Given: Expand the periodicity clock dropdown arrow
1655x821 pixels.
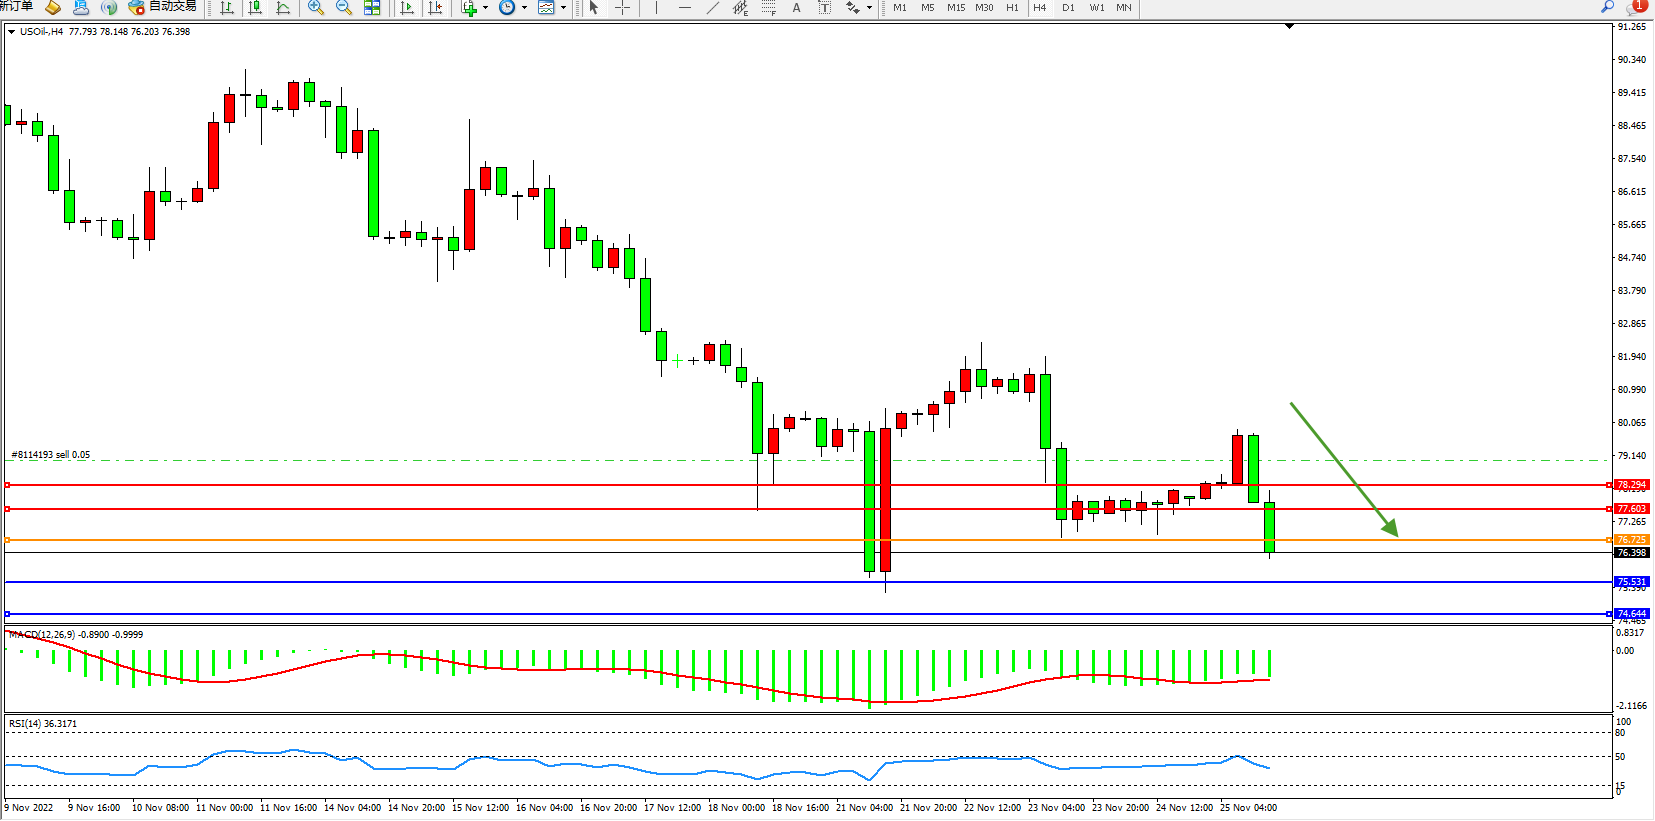Looking at the screenshot, I should pyautogui.click(x=524, y=8).
